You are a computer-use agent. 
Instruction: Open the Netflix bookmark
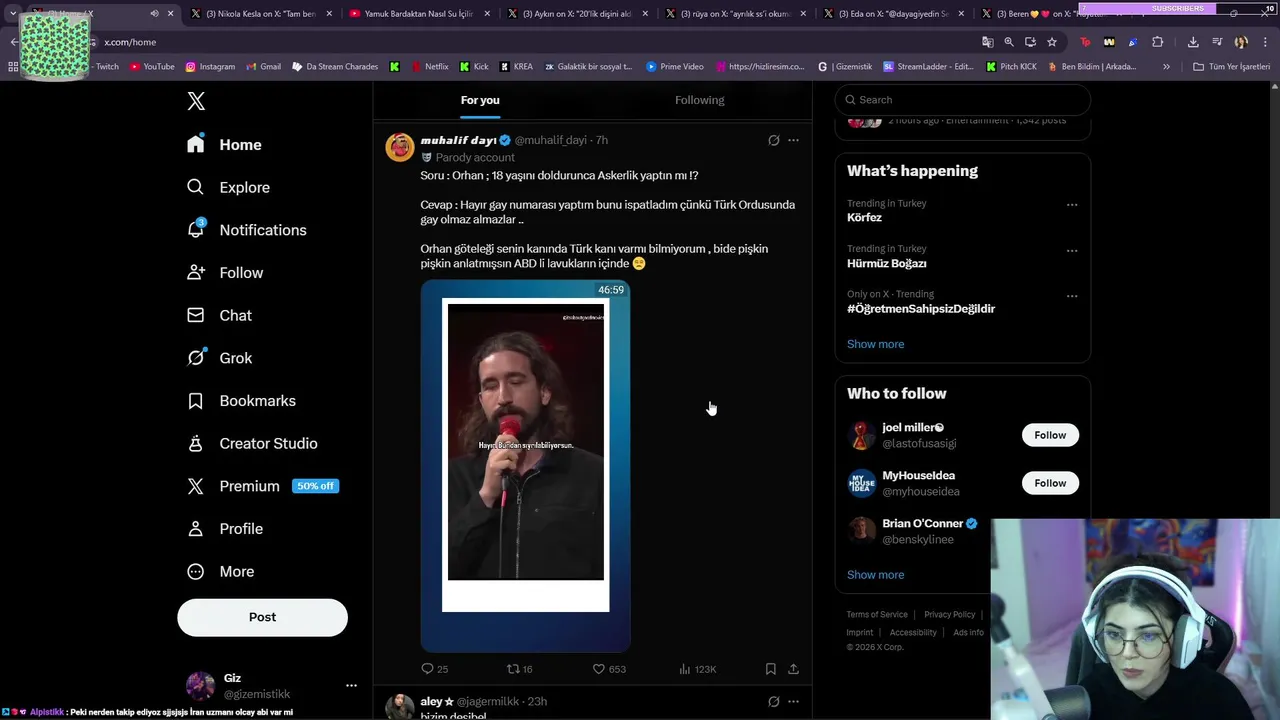429,67
